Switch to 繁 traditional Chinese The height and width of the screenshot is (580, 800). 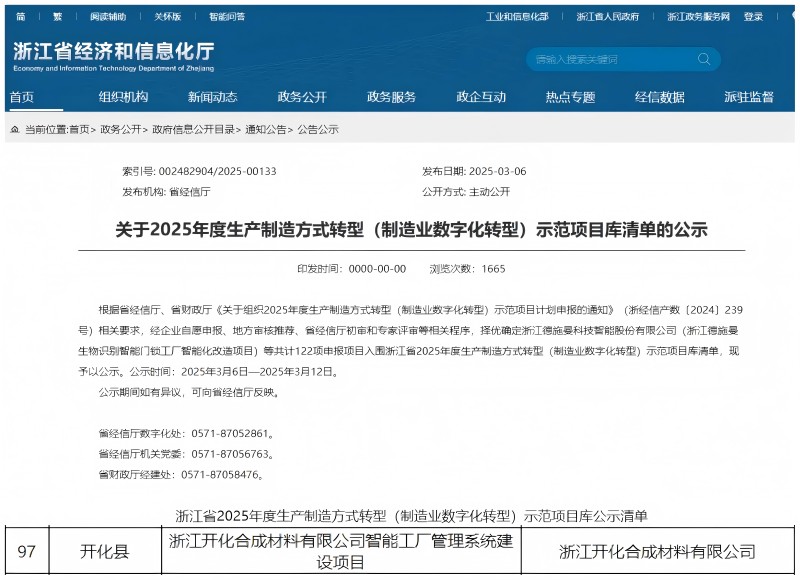(57, 17)
